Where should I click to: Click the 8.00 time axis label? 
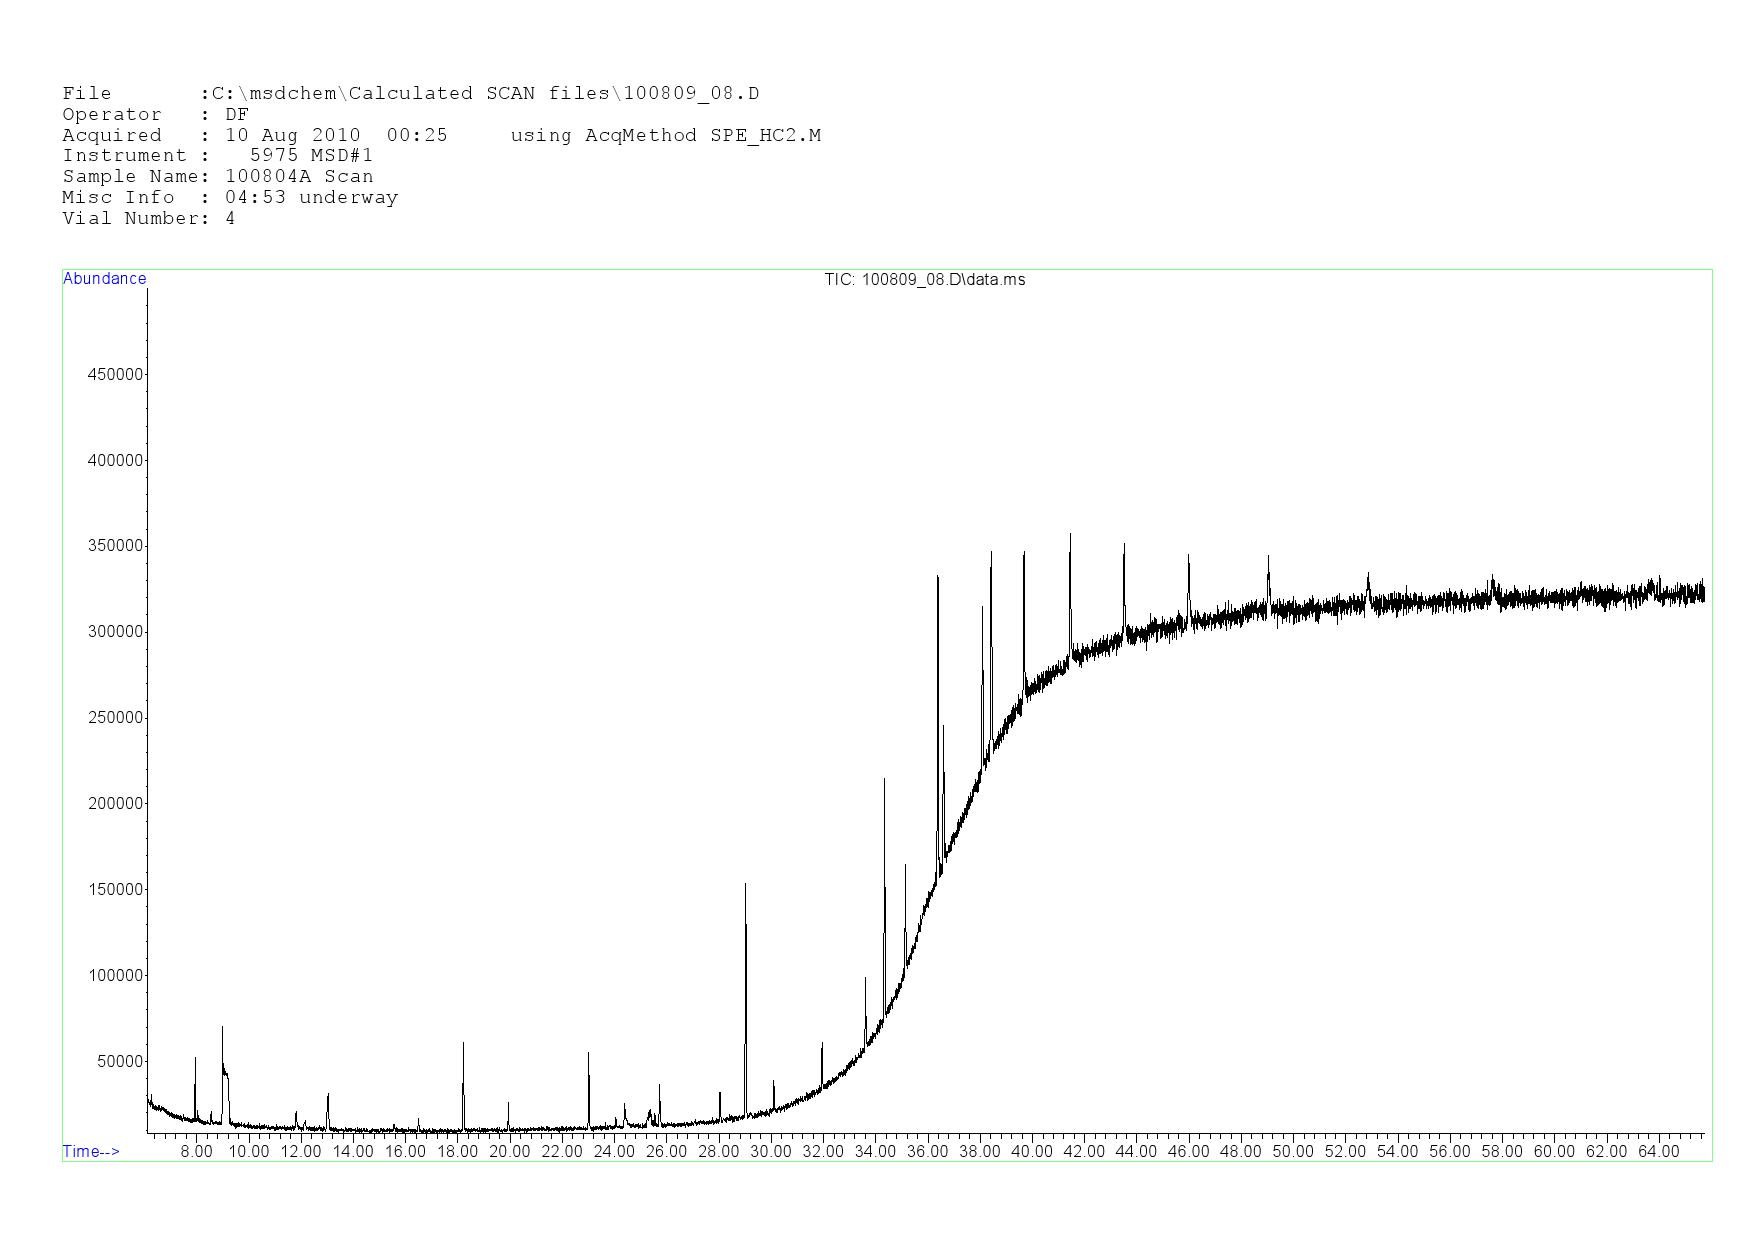(x=196, y=1151)
